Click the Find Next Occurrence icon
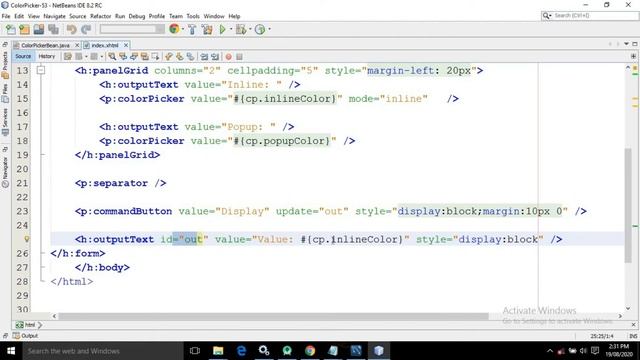Screen dimensions: 640x360 tap(134, 57)
